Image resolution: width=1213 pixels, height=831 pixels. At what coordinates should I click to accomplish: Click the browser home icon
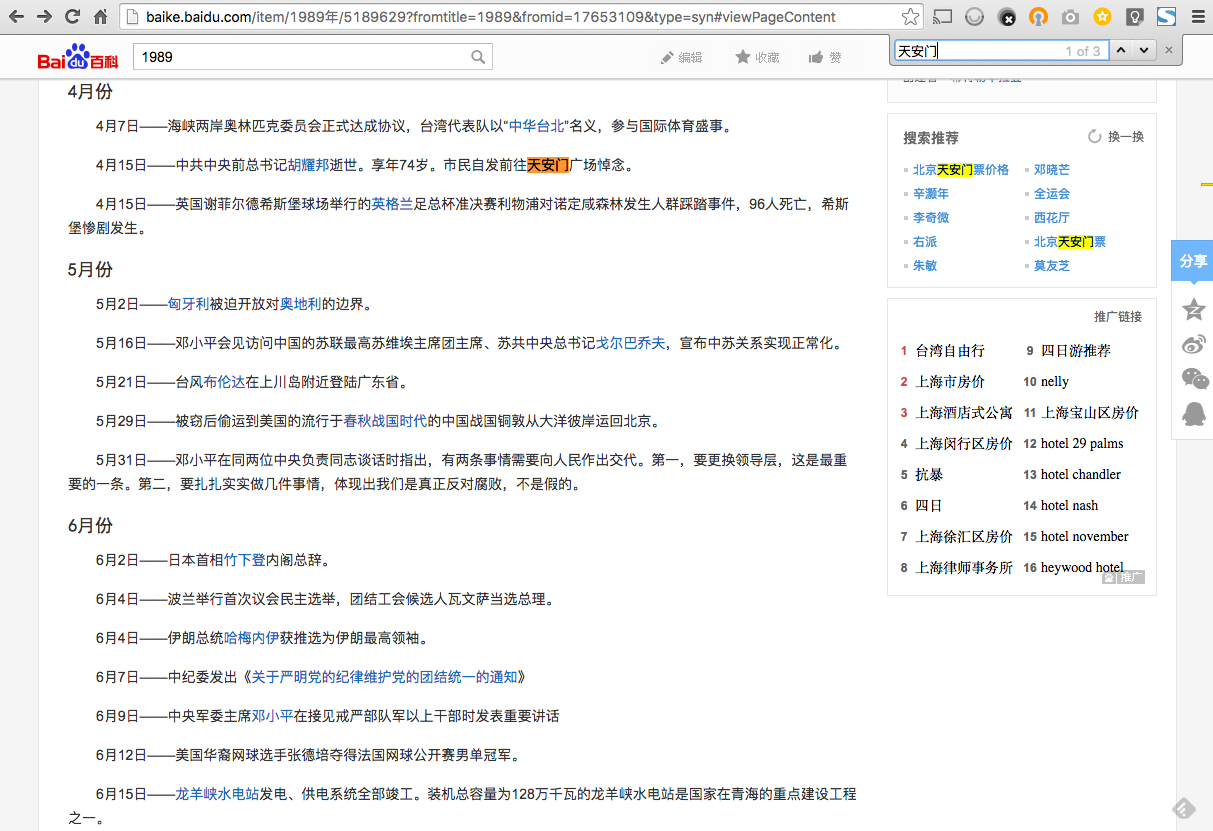pos(99,16)
